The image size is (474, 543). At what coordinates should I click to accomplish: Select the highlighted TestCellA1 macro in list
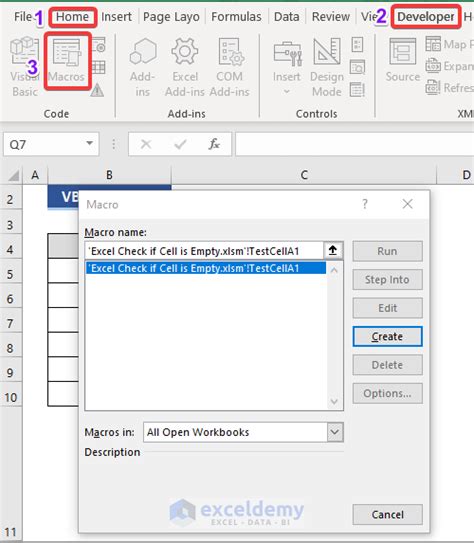206,268
